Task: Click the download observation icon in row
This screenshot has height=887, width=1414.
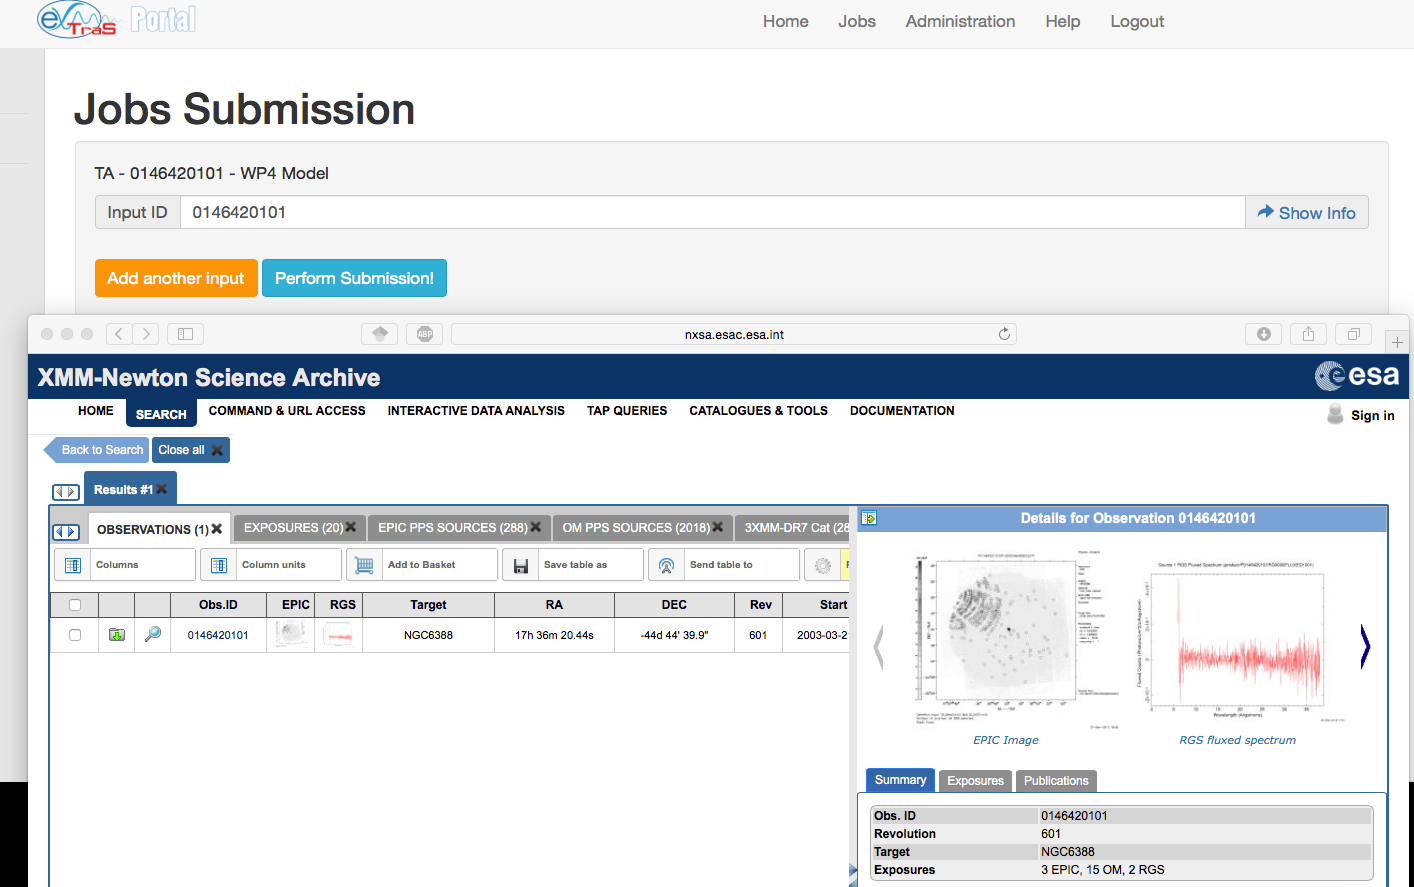Action: pos(117,635)
